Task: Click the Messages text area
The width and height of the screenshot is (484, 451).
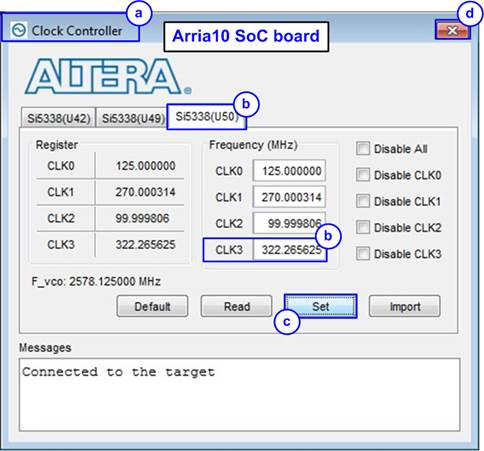Action: click(x=240, y=395)
